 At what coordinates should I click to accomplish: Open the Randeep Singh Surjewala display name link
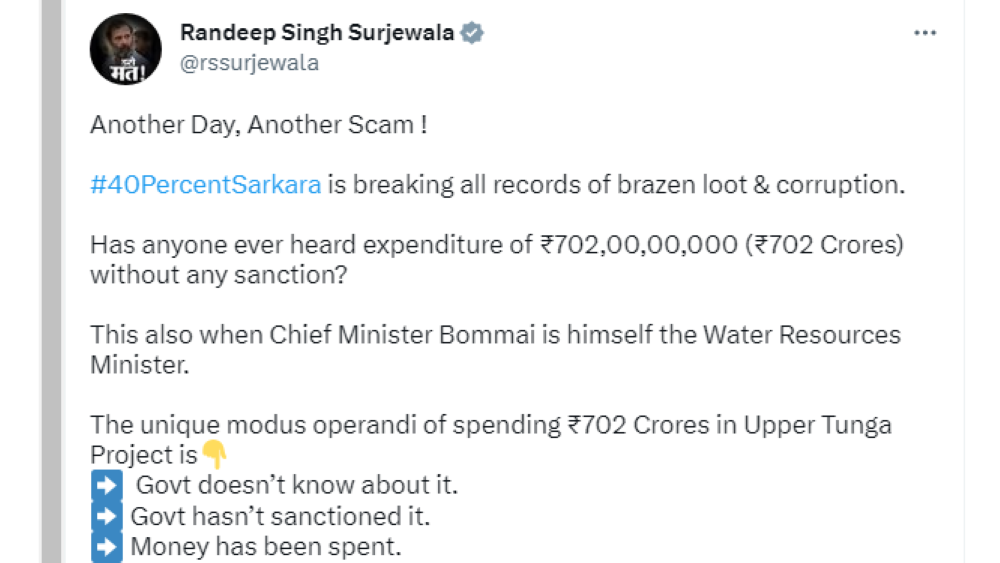(x=317, y=33)
